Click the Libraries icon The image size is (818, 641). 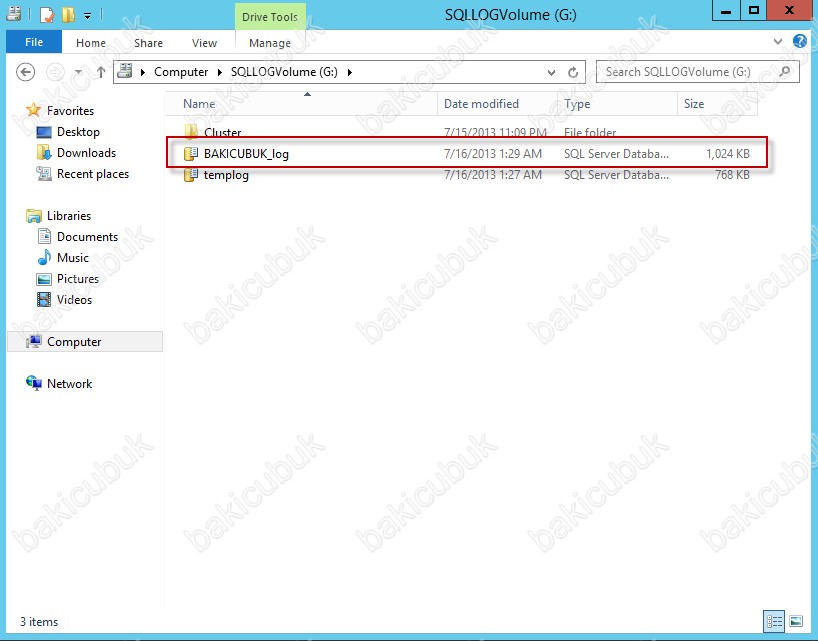tap(34, 215)
